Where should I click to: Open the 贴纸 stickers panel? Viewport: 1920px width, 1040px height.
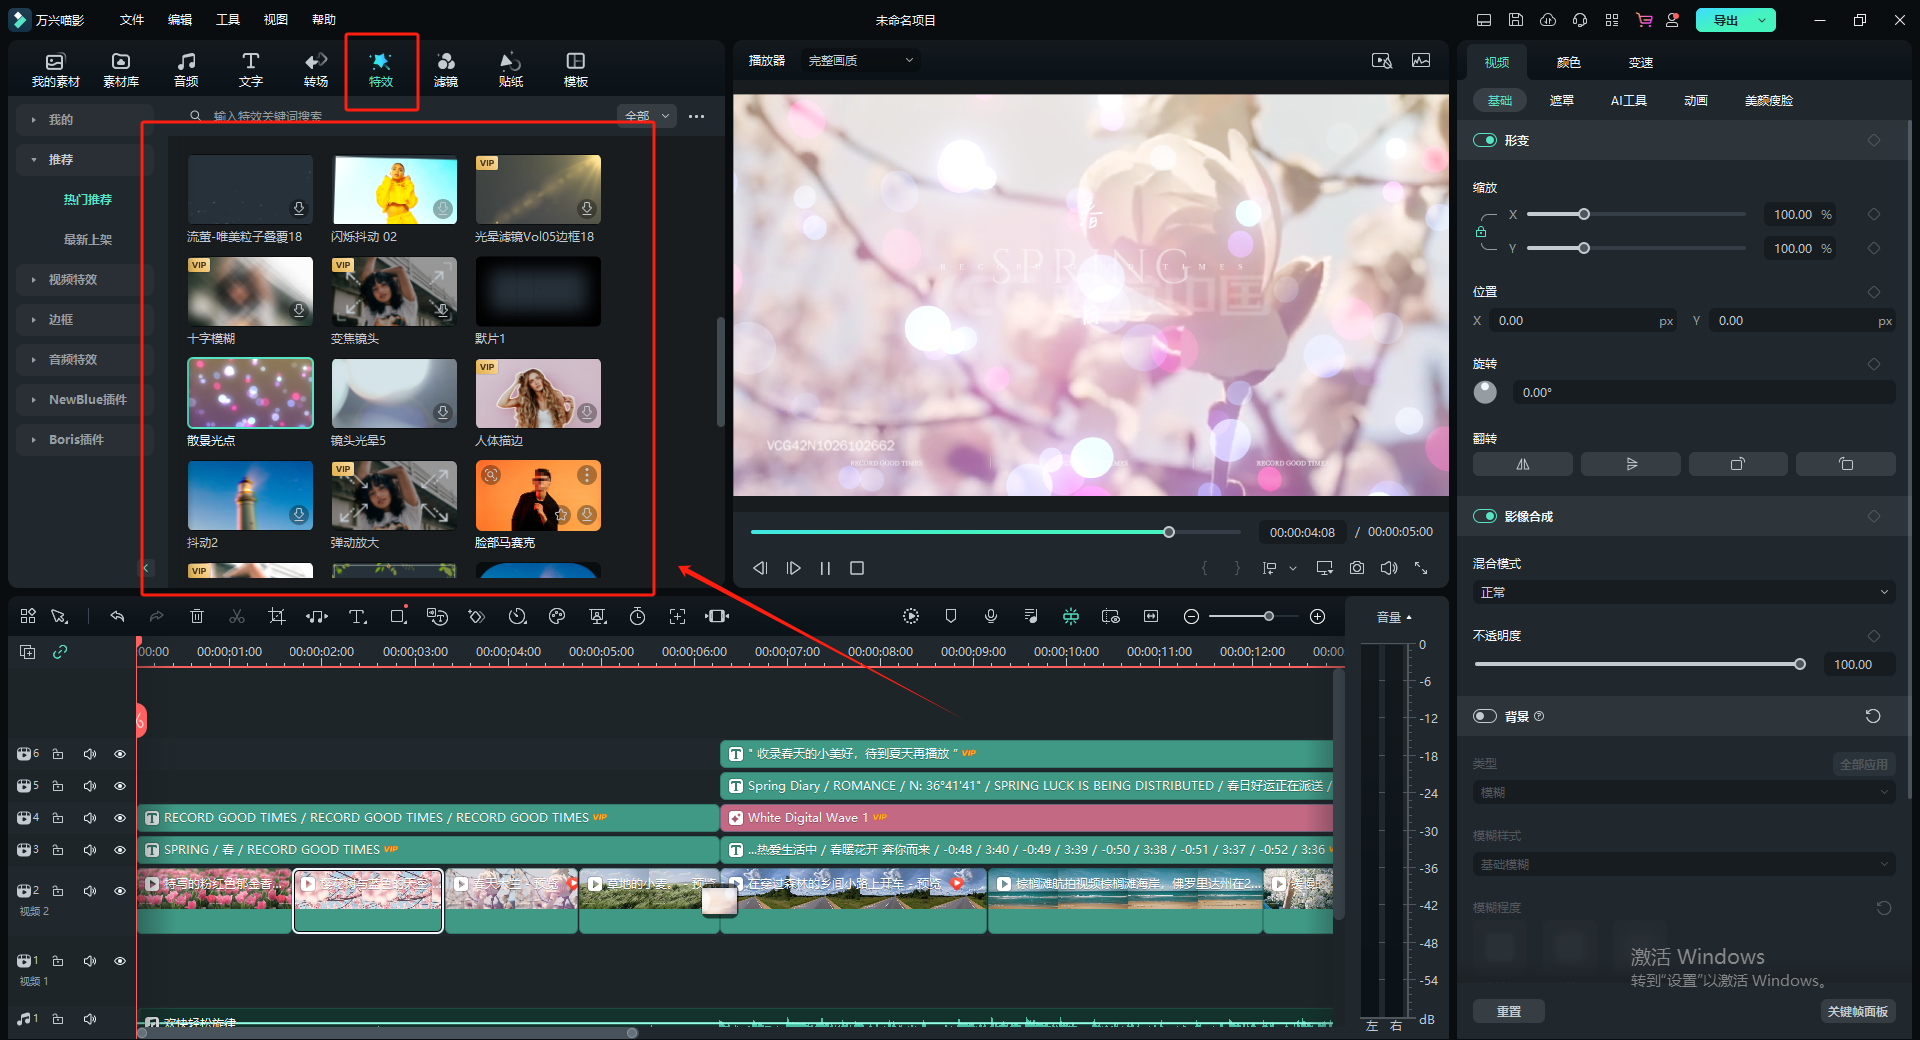pyautogui.click(x=510, y=69)
